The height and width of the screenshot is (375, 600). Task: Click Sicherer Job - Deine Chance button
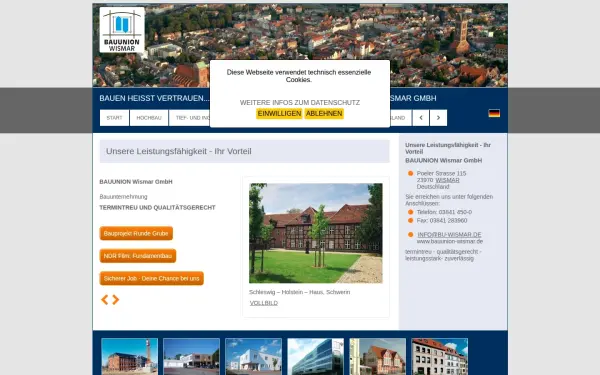[x=152, y=279]
